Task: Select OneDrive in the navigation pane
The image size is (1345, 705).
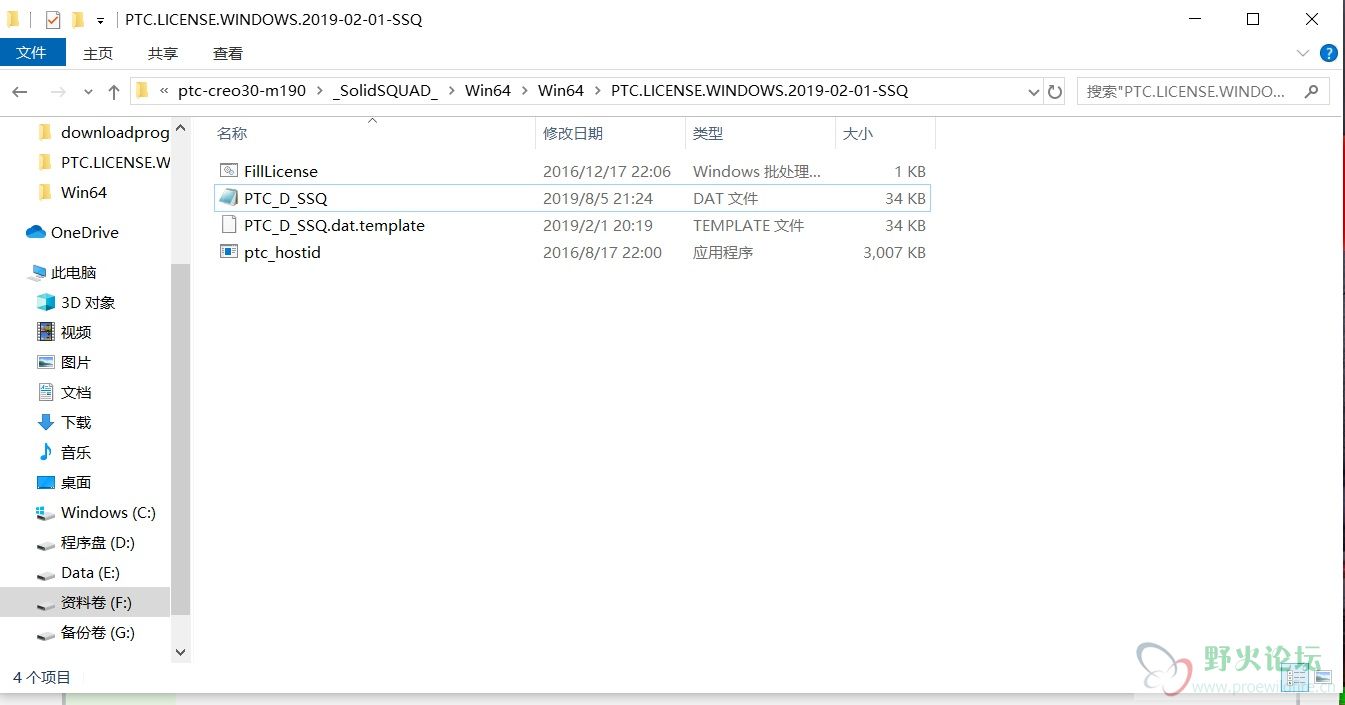Action: 85,232
